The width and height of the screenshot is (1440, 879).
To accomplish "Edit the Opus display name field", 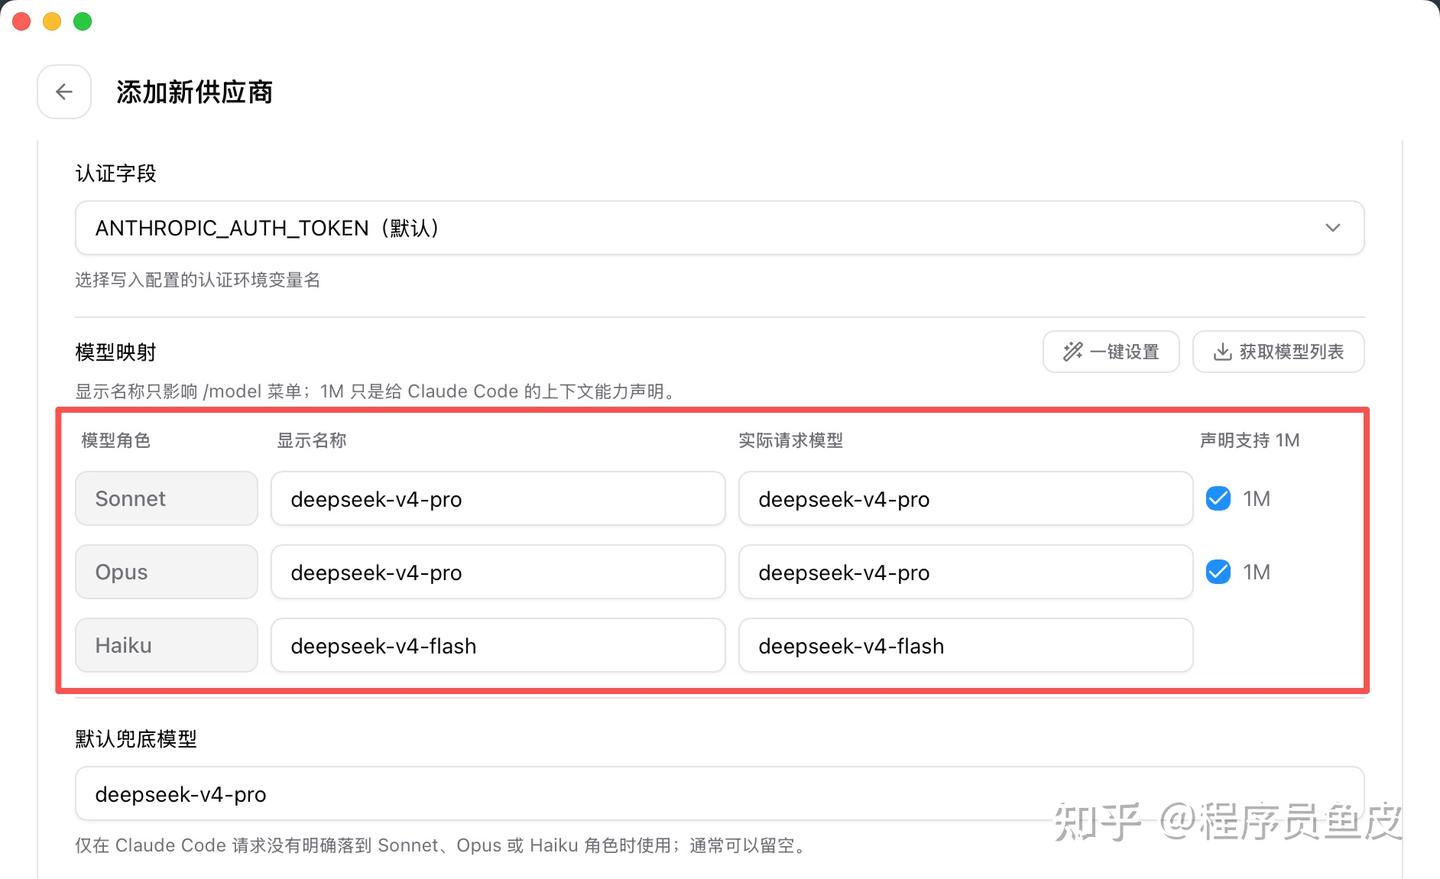I will pyautogui.click(x=498, y=572).
